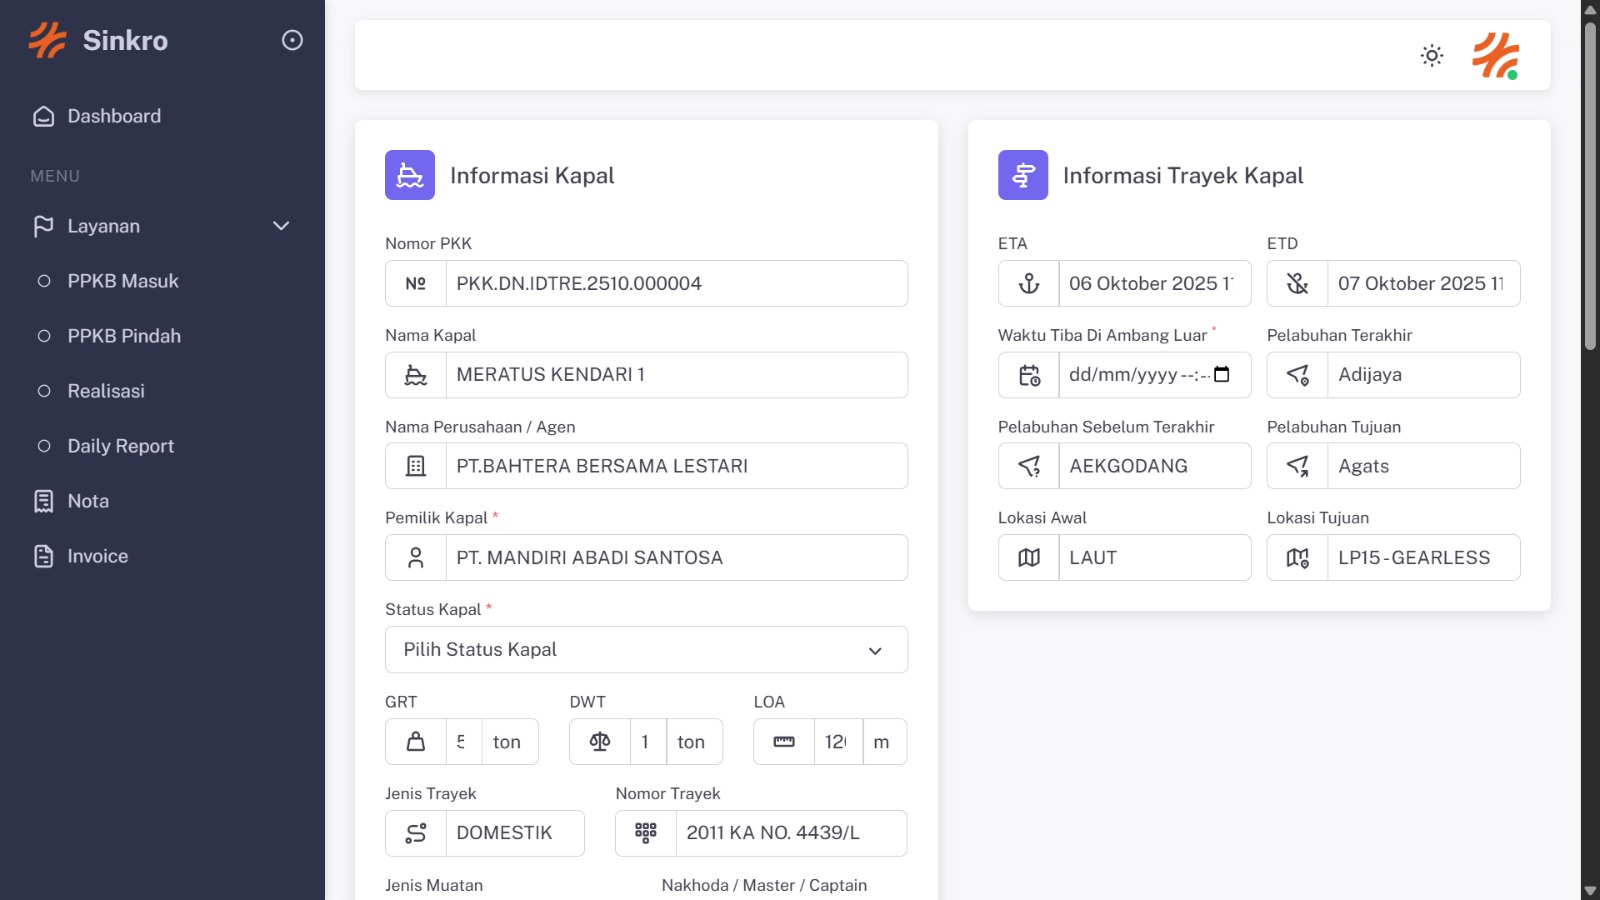1600x900 pixels.
Task: Open date picker in Waktu Tiba field
Action: coord(1222,375)
